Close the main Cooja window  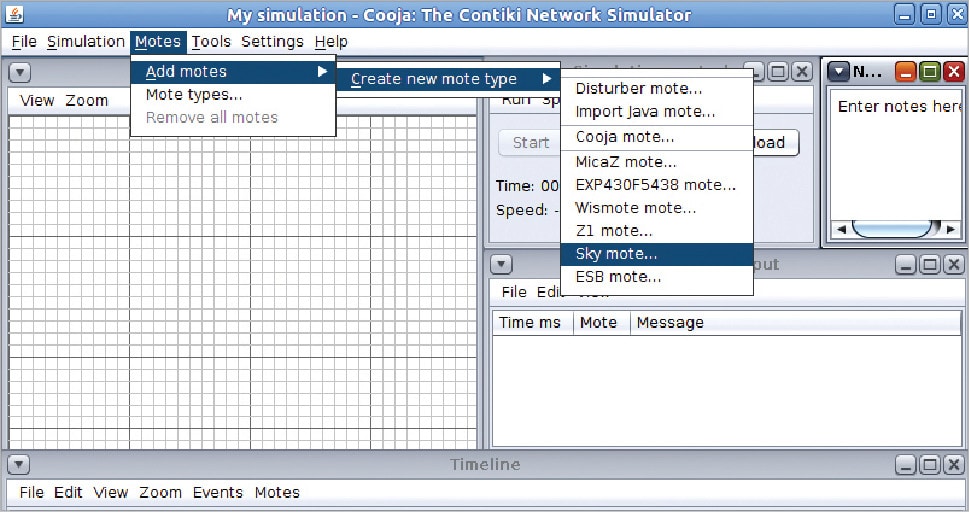[x=957, y=14]
